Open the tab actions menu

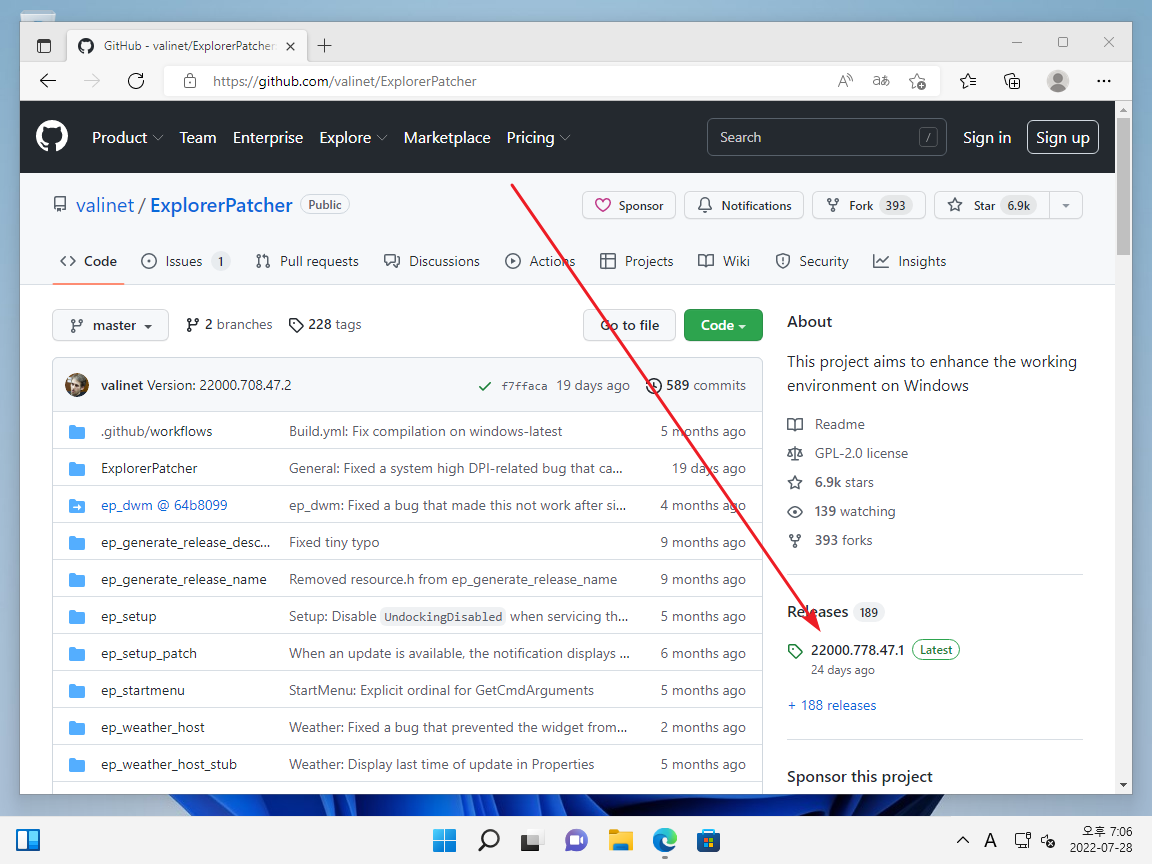[x=44, y=46]
